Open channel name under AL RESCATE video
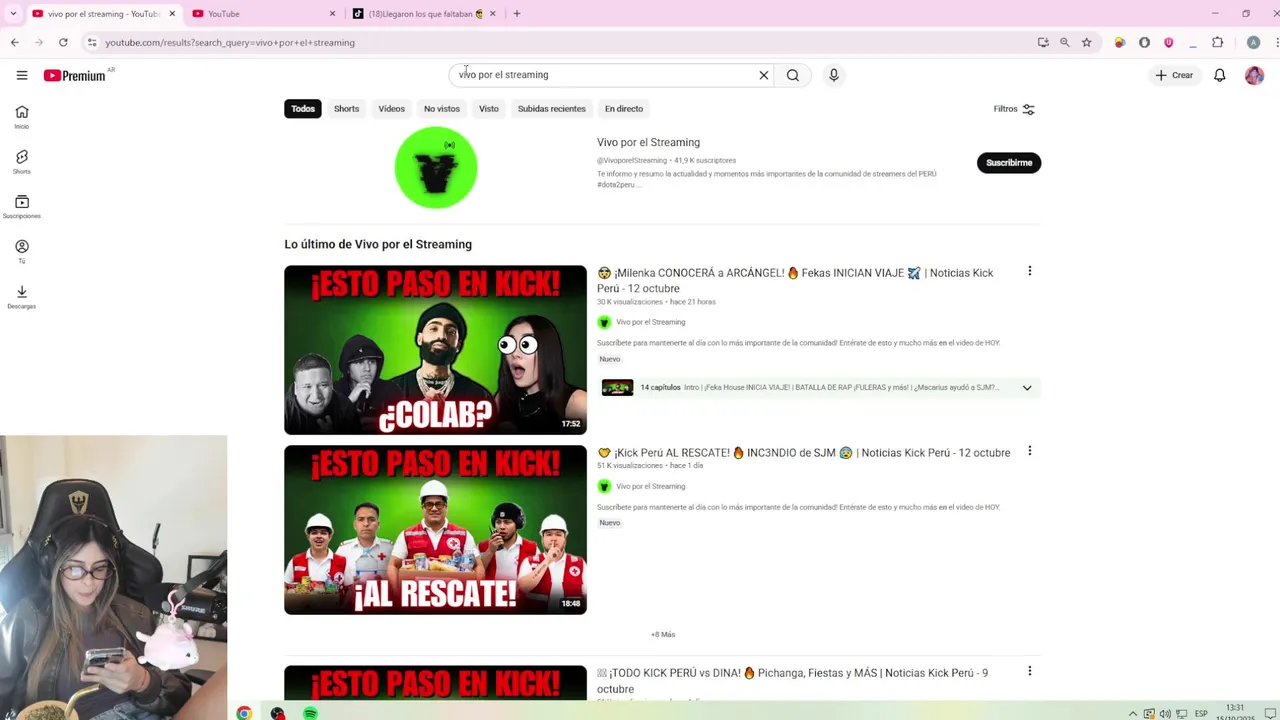This screenshot has height=720, width=1280. (x=650, y=486)
